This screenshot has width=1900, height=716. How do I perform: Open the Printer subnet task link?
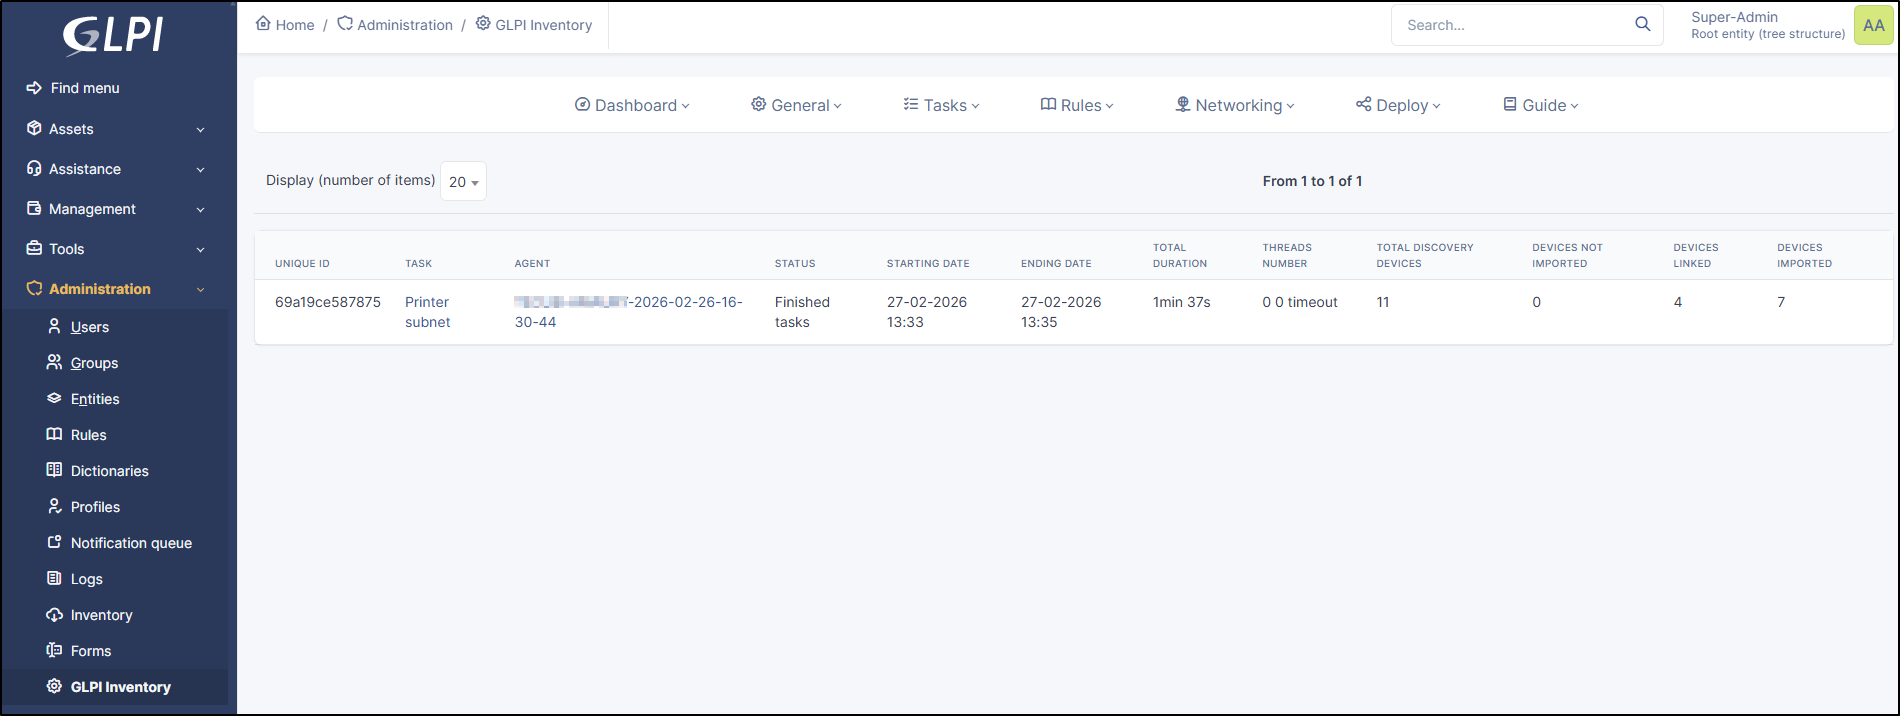427,312
